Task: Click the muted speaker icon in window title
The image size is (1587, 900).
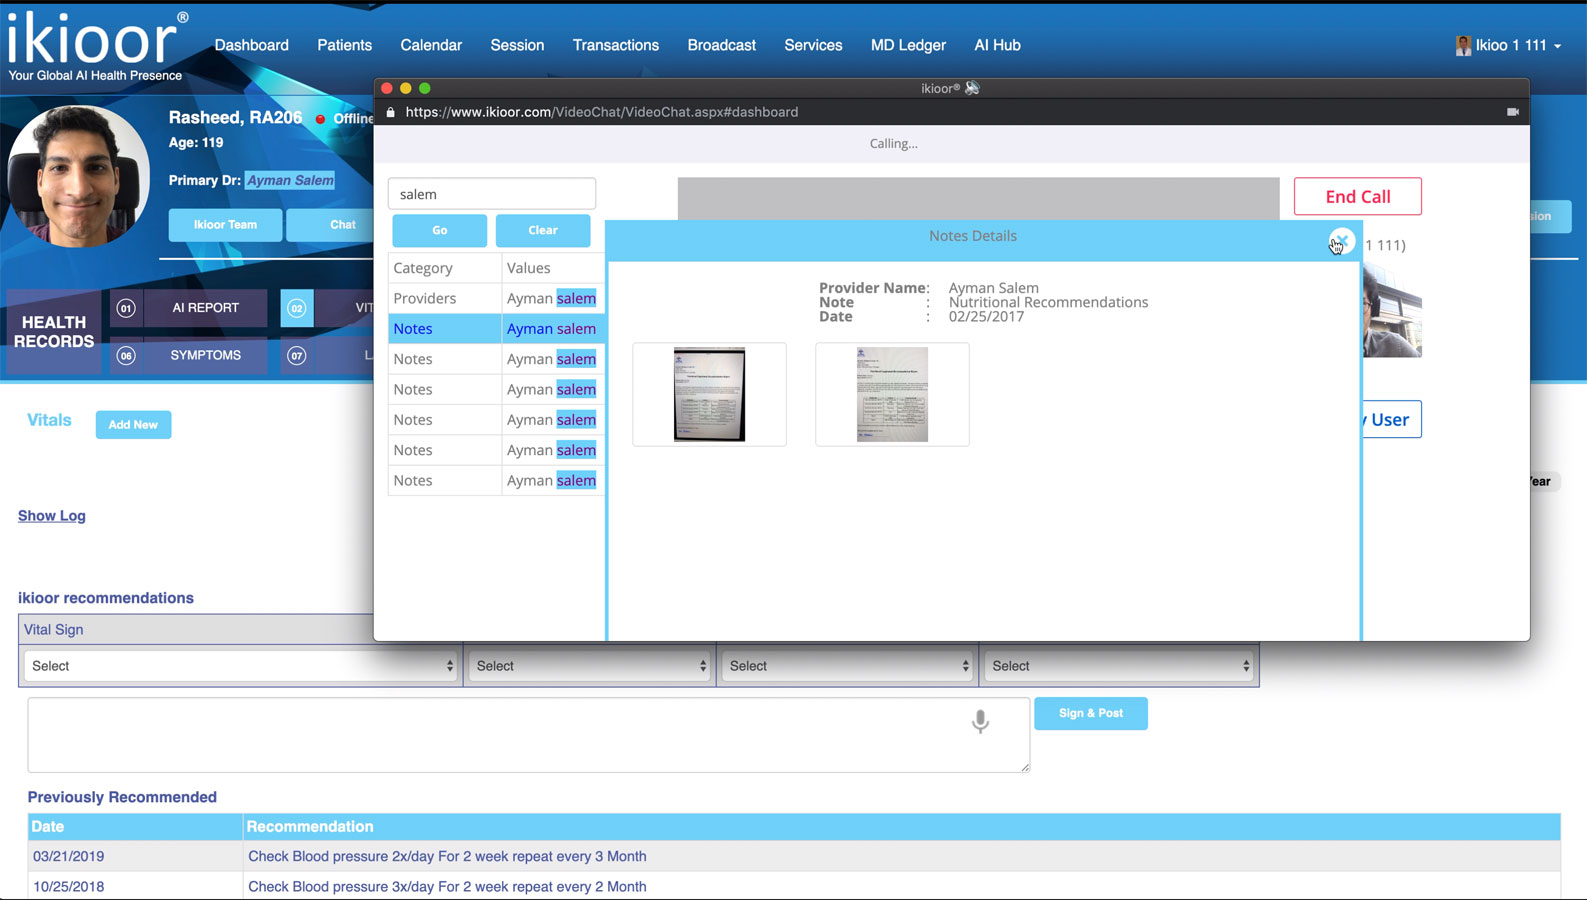Action: [972, 88]
